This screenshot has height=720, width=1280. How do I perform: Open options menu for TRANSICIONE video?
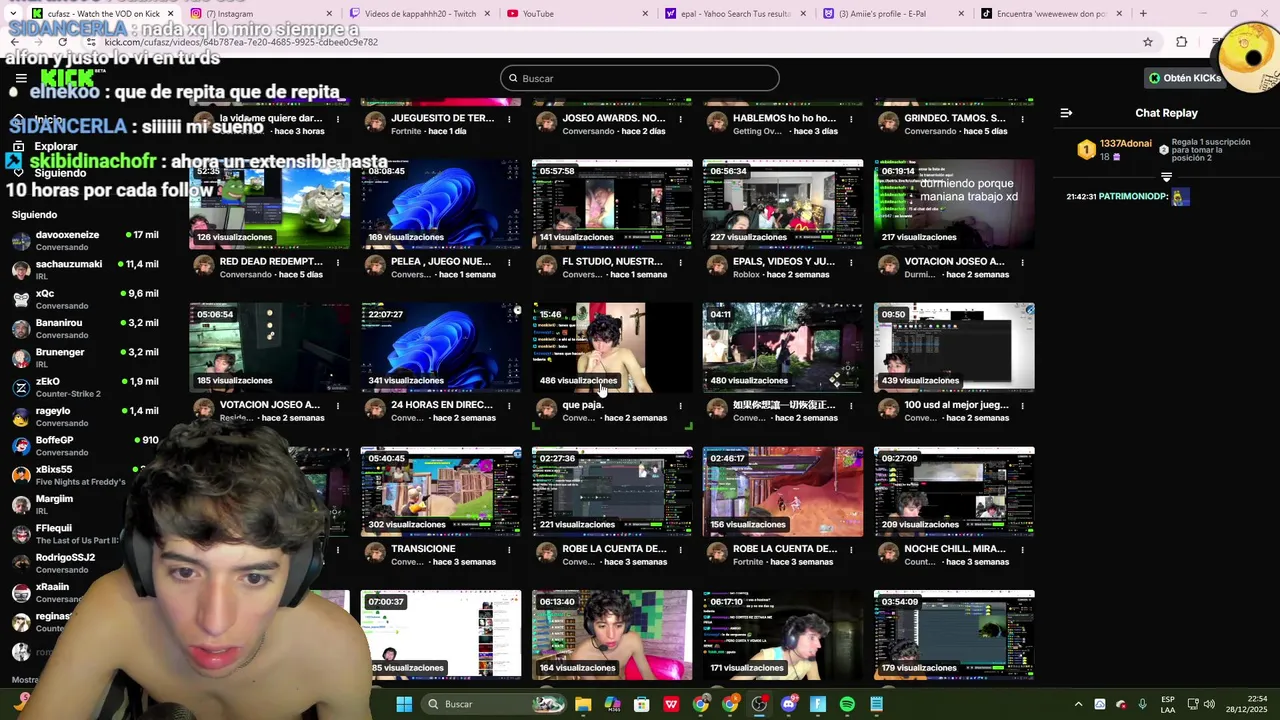(x=510, y=550)
